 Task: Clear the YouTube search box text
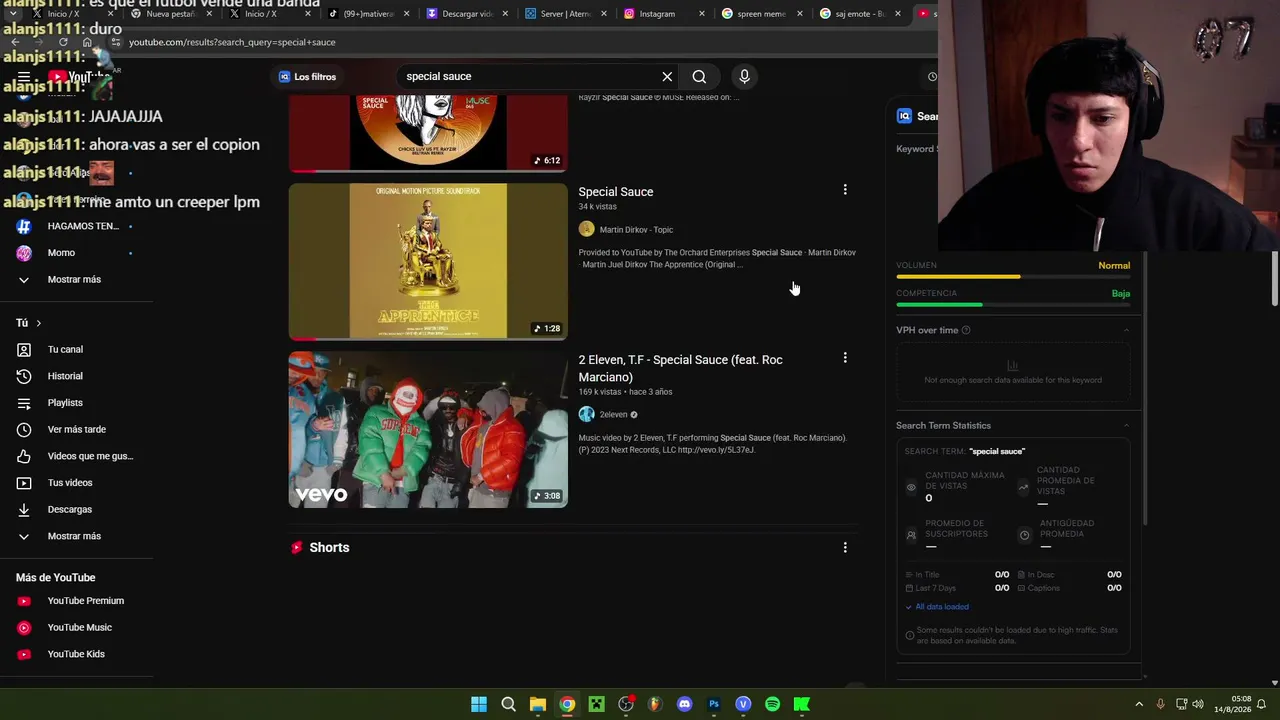[667, 77]
